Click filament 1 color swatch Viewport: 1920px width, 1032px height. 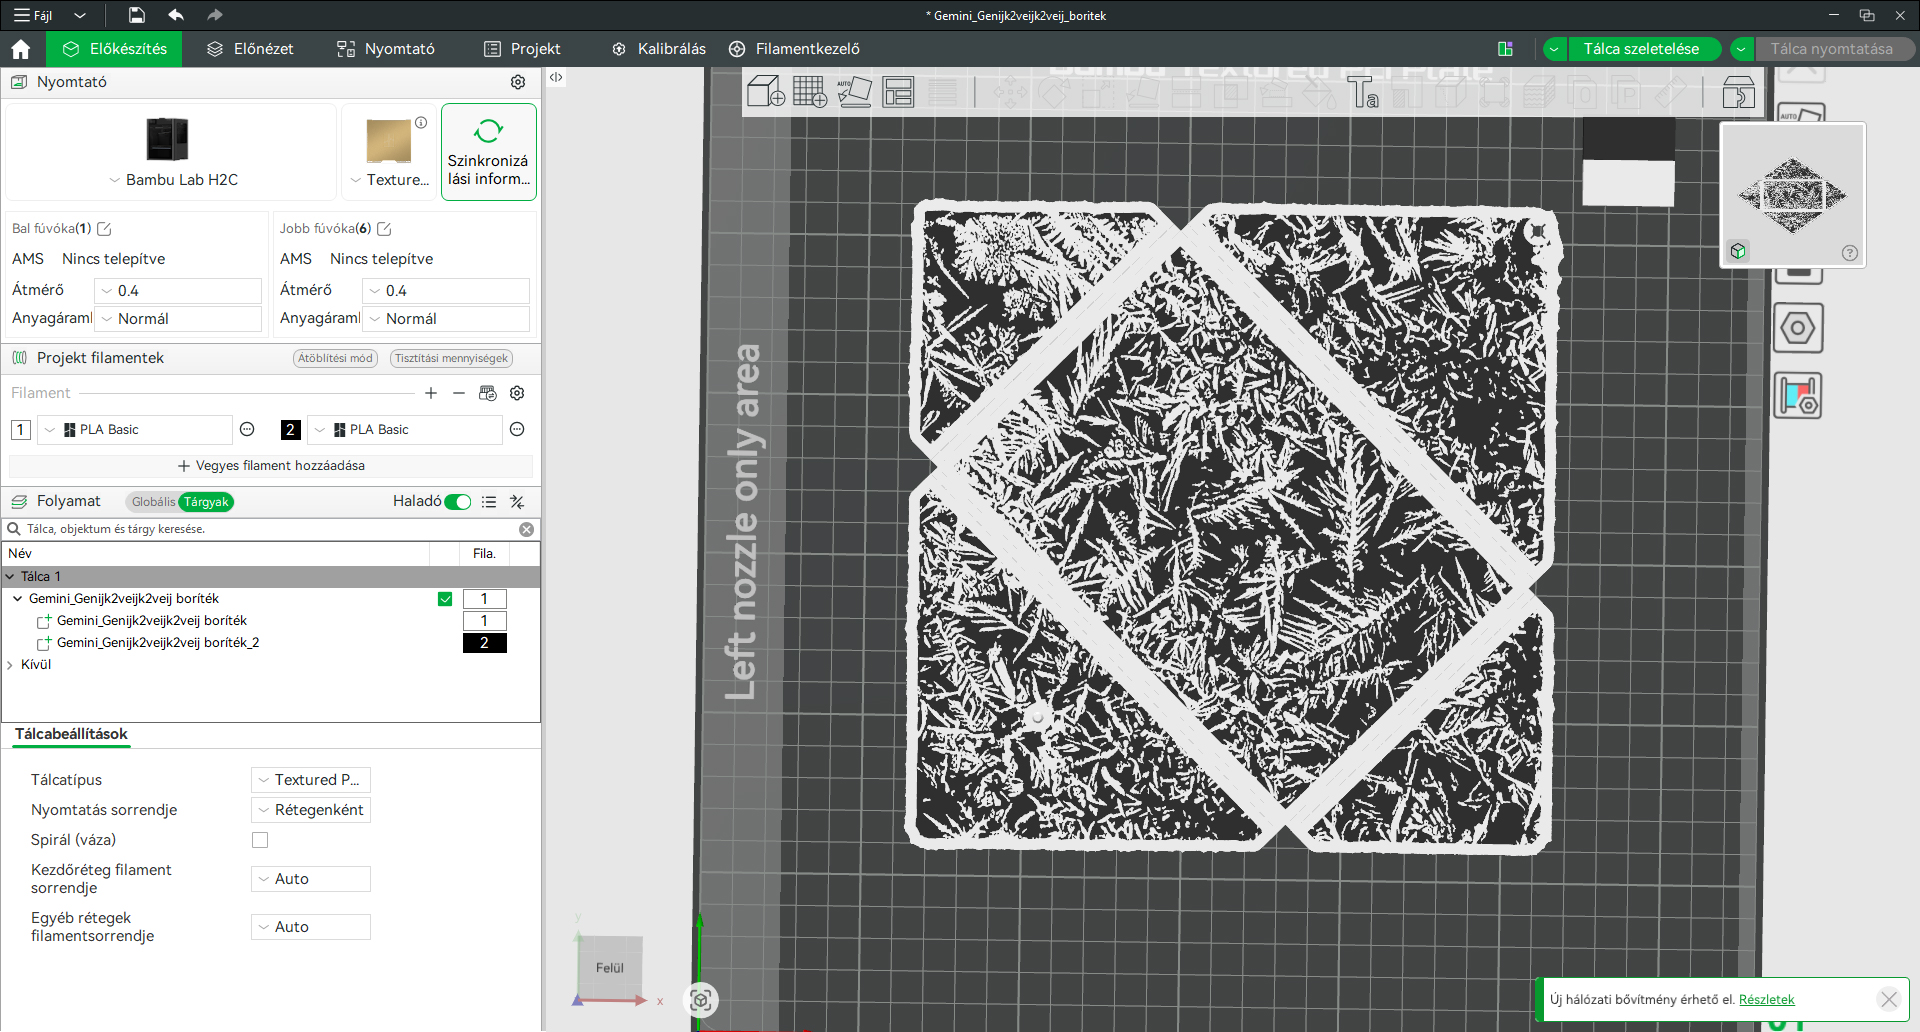pos(21,430)
